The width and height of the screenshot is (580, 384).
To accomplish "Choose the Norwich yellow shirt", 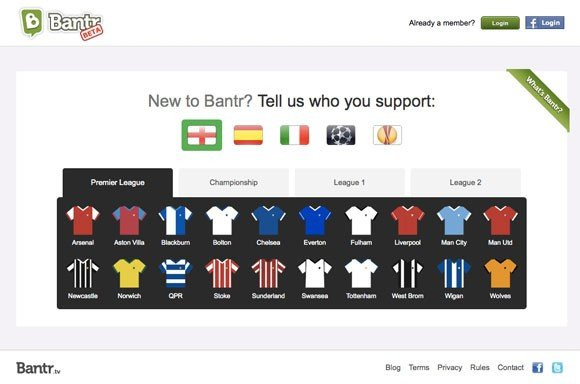I will [x=129, y=274].
